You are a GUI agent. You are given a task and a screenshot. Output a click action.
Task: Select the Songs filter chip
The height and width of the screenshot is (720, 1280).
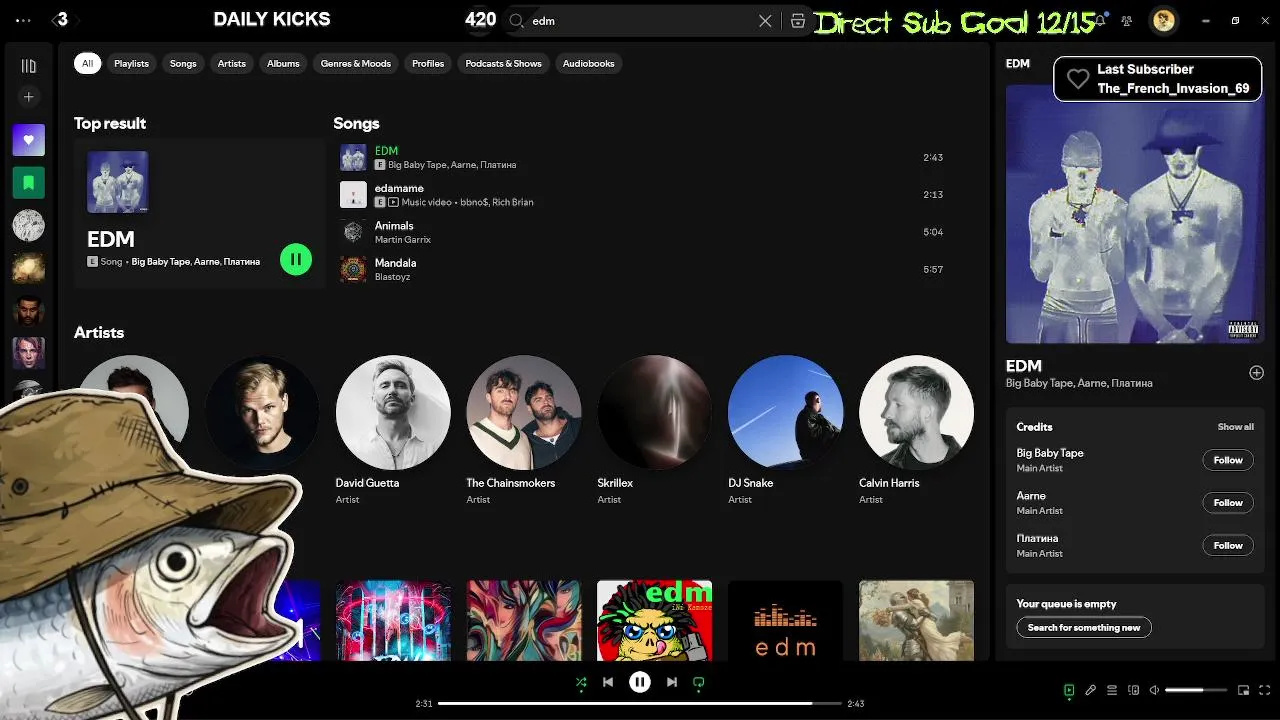coord(183,63)
